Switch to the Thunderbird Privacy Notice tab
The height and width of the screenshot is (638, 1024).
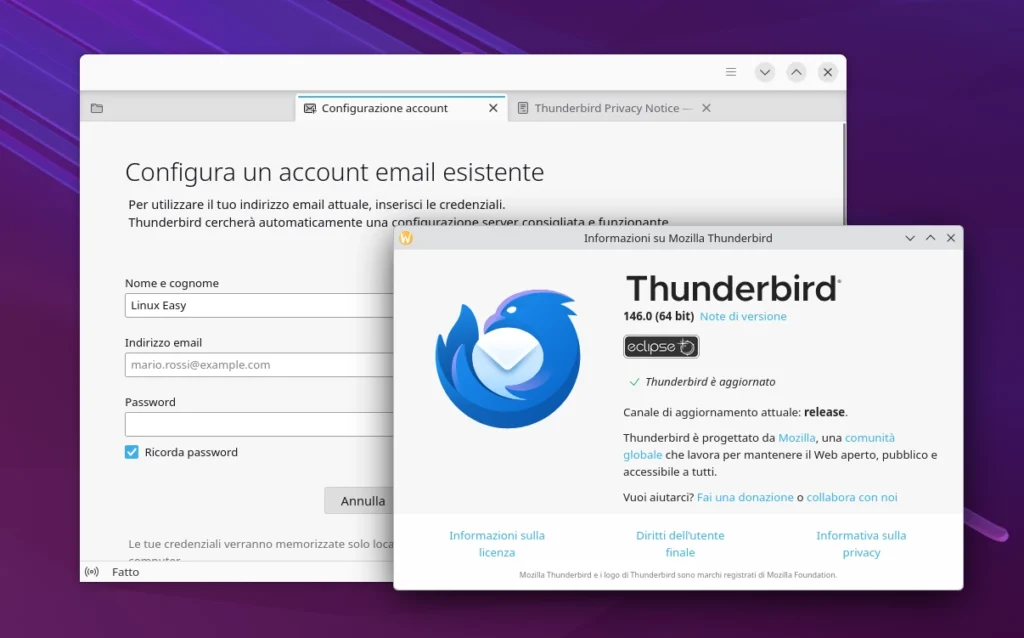point(610,107)
